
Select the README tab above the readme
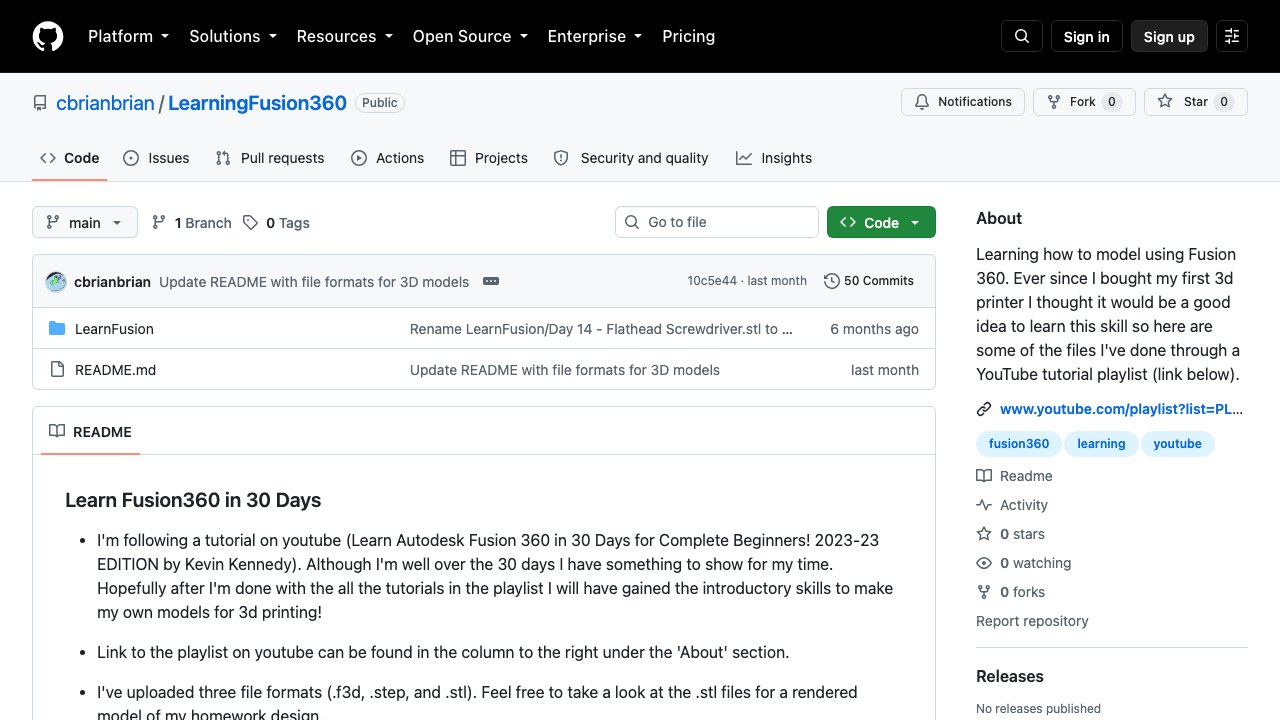point(90,432)
